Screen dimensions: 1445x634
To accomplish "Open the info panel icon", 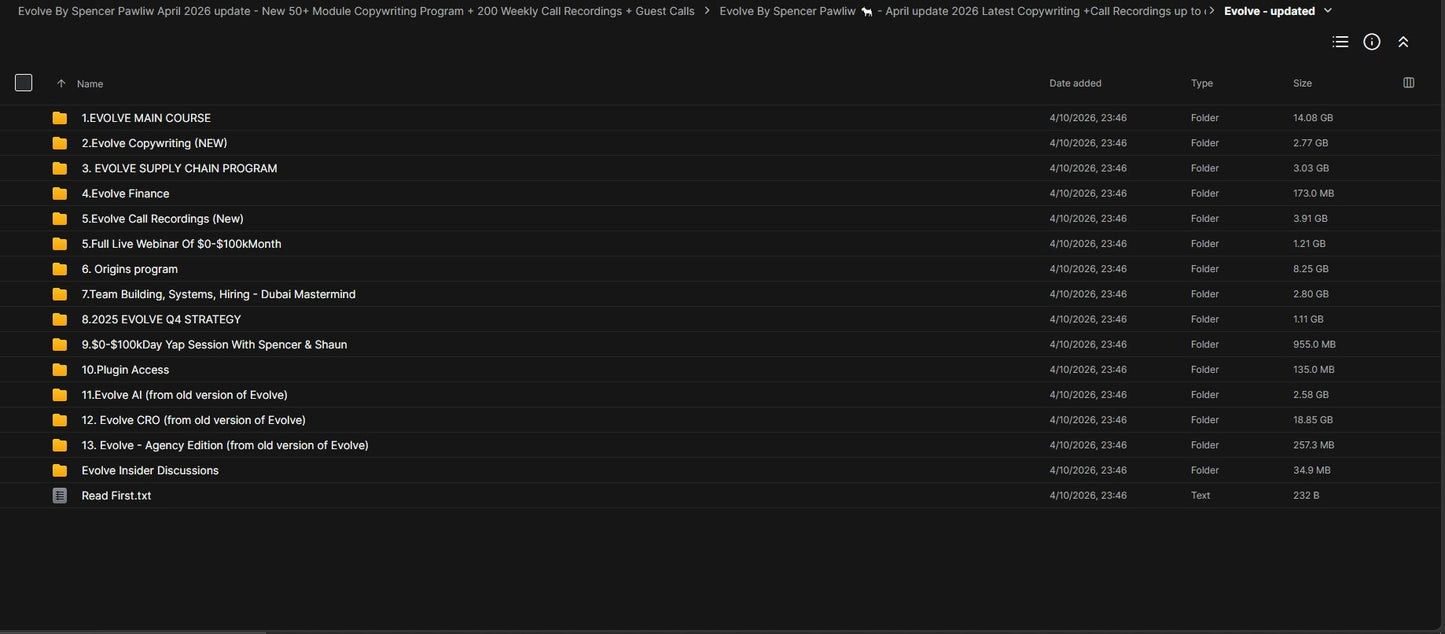I will pyautogui.click(x=1372, y=42).
